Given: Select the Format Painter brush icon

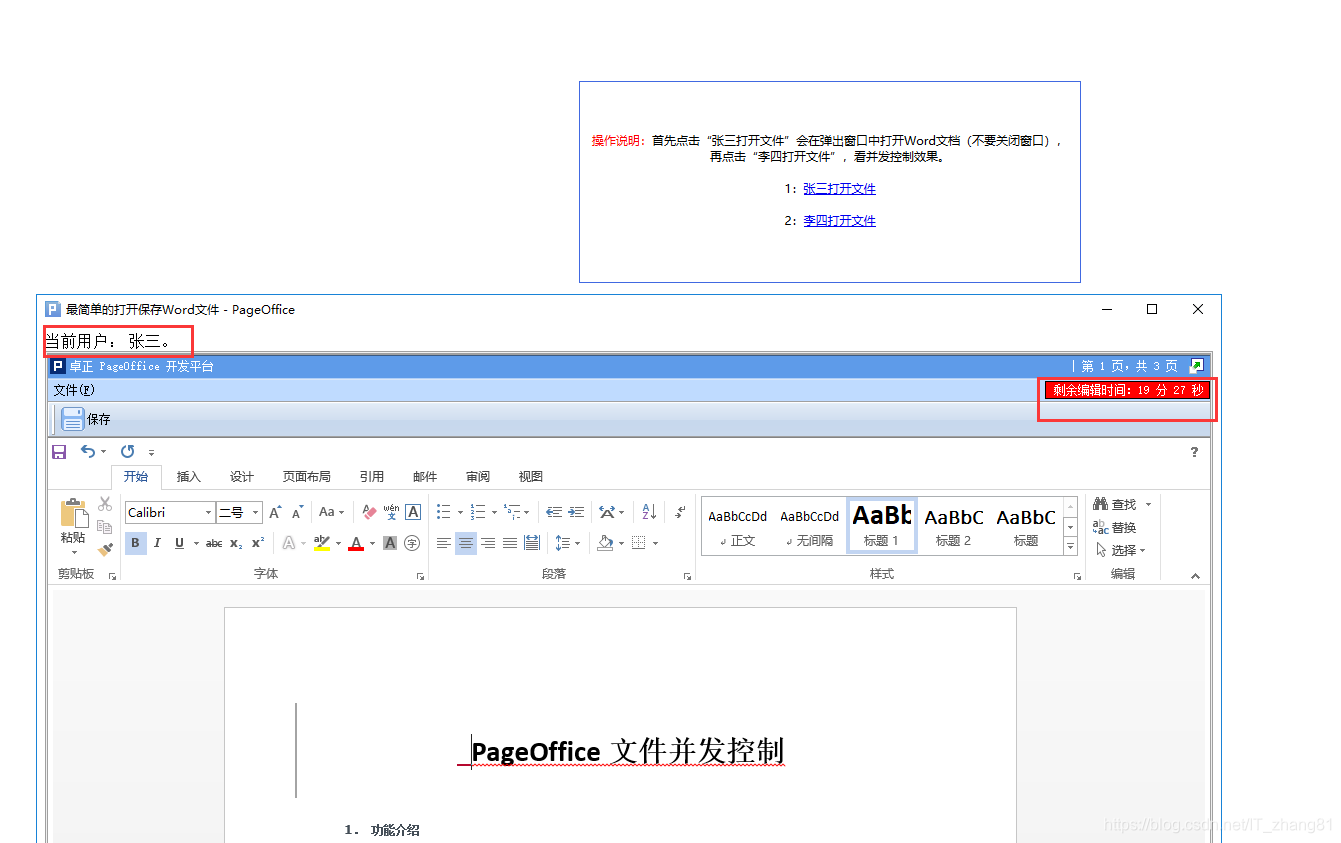Looking at the screenshot, I should (x=105, y=549).
